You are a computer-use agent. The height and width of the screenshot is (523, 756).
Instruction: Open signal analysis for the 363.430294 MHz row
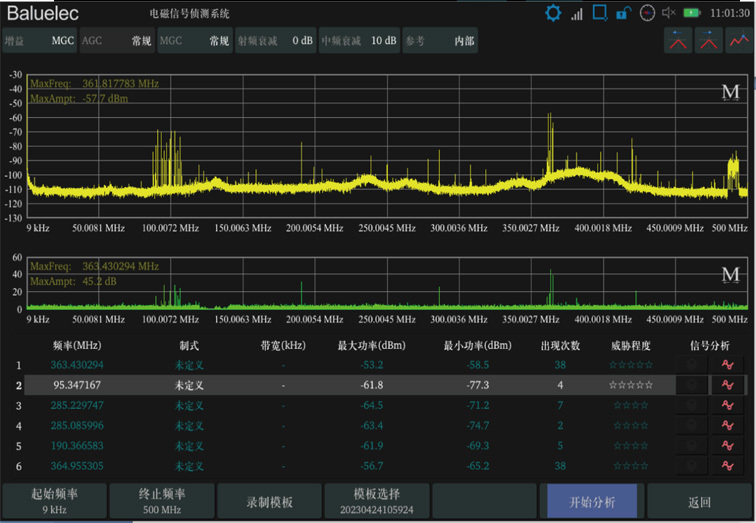pyautogui.click(x=727, y=365)
